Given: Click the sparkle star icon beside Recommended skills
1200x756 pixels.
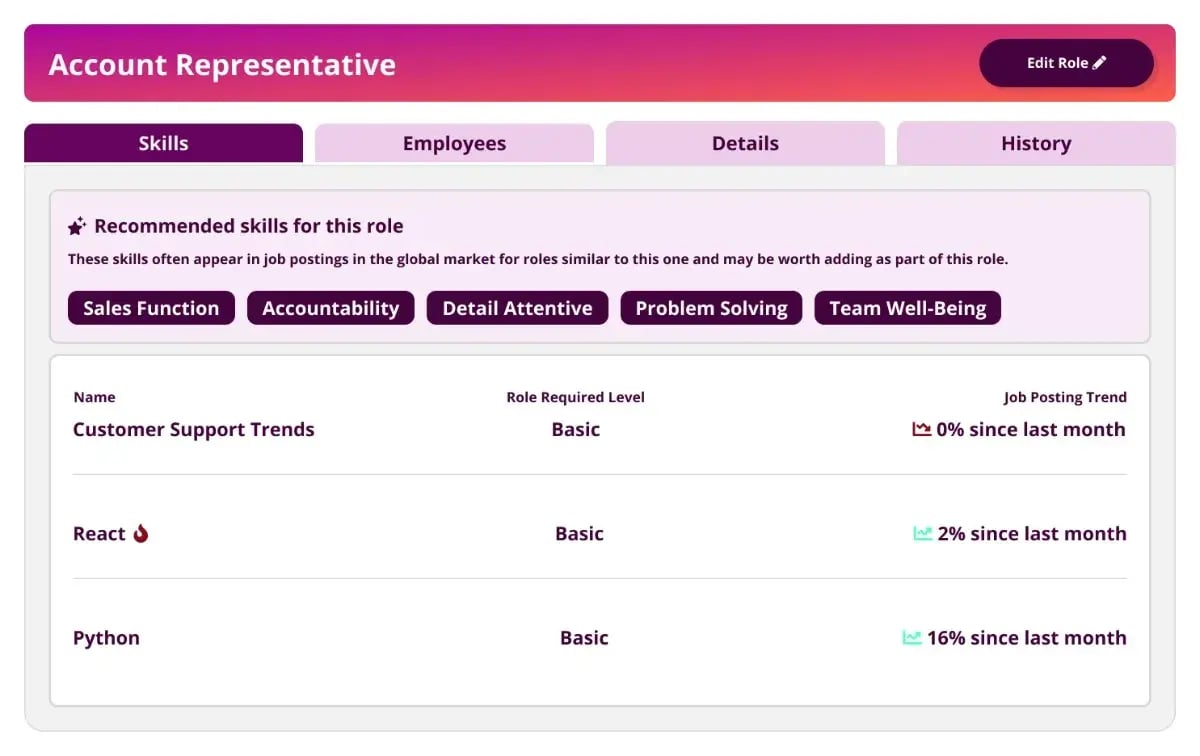Looking at the screenshot, I should pyautogui.click(x=77, y=226).
